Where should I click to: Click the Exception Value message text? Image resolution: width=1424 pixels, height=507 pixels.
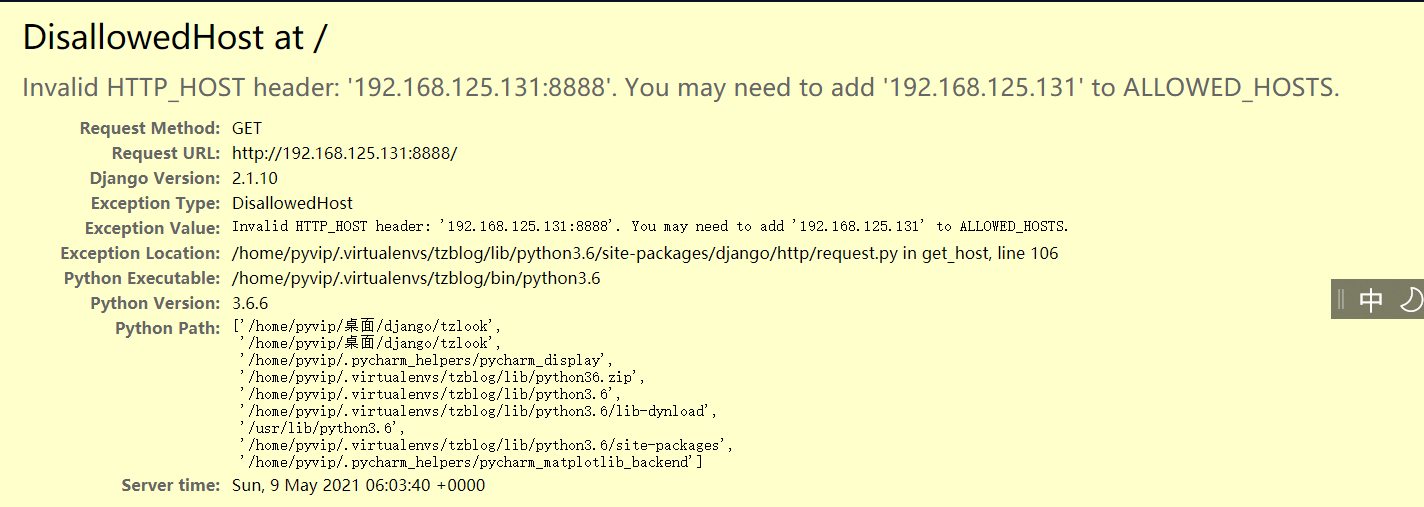point(650,227)
